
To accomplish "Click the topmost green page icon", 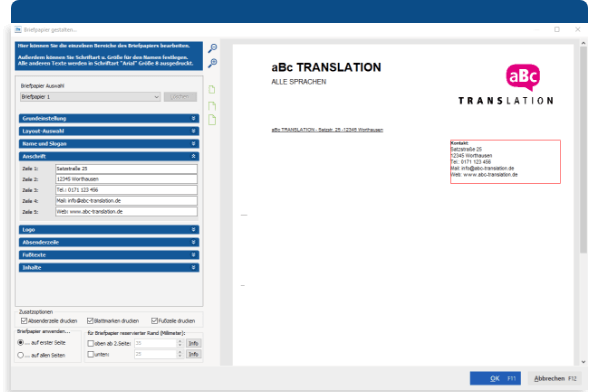I will [x=212, y=90].
